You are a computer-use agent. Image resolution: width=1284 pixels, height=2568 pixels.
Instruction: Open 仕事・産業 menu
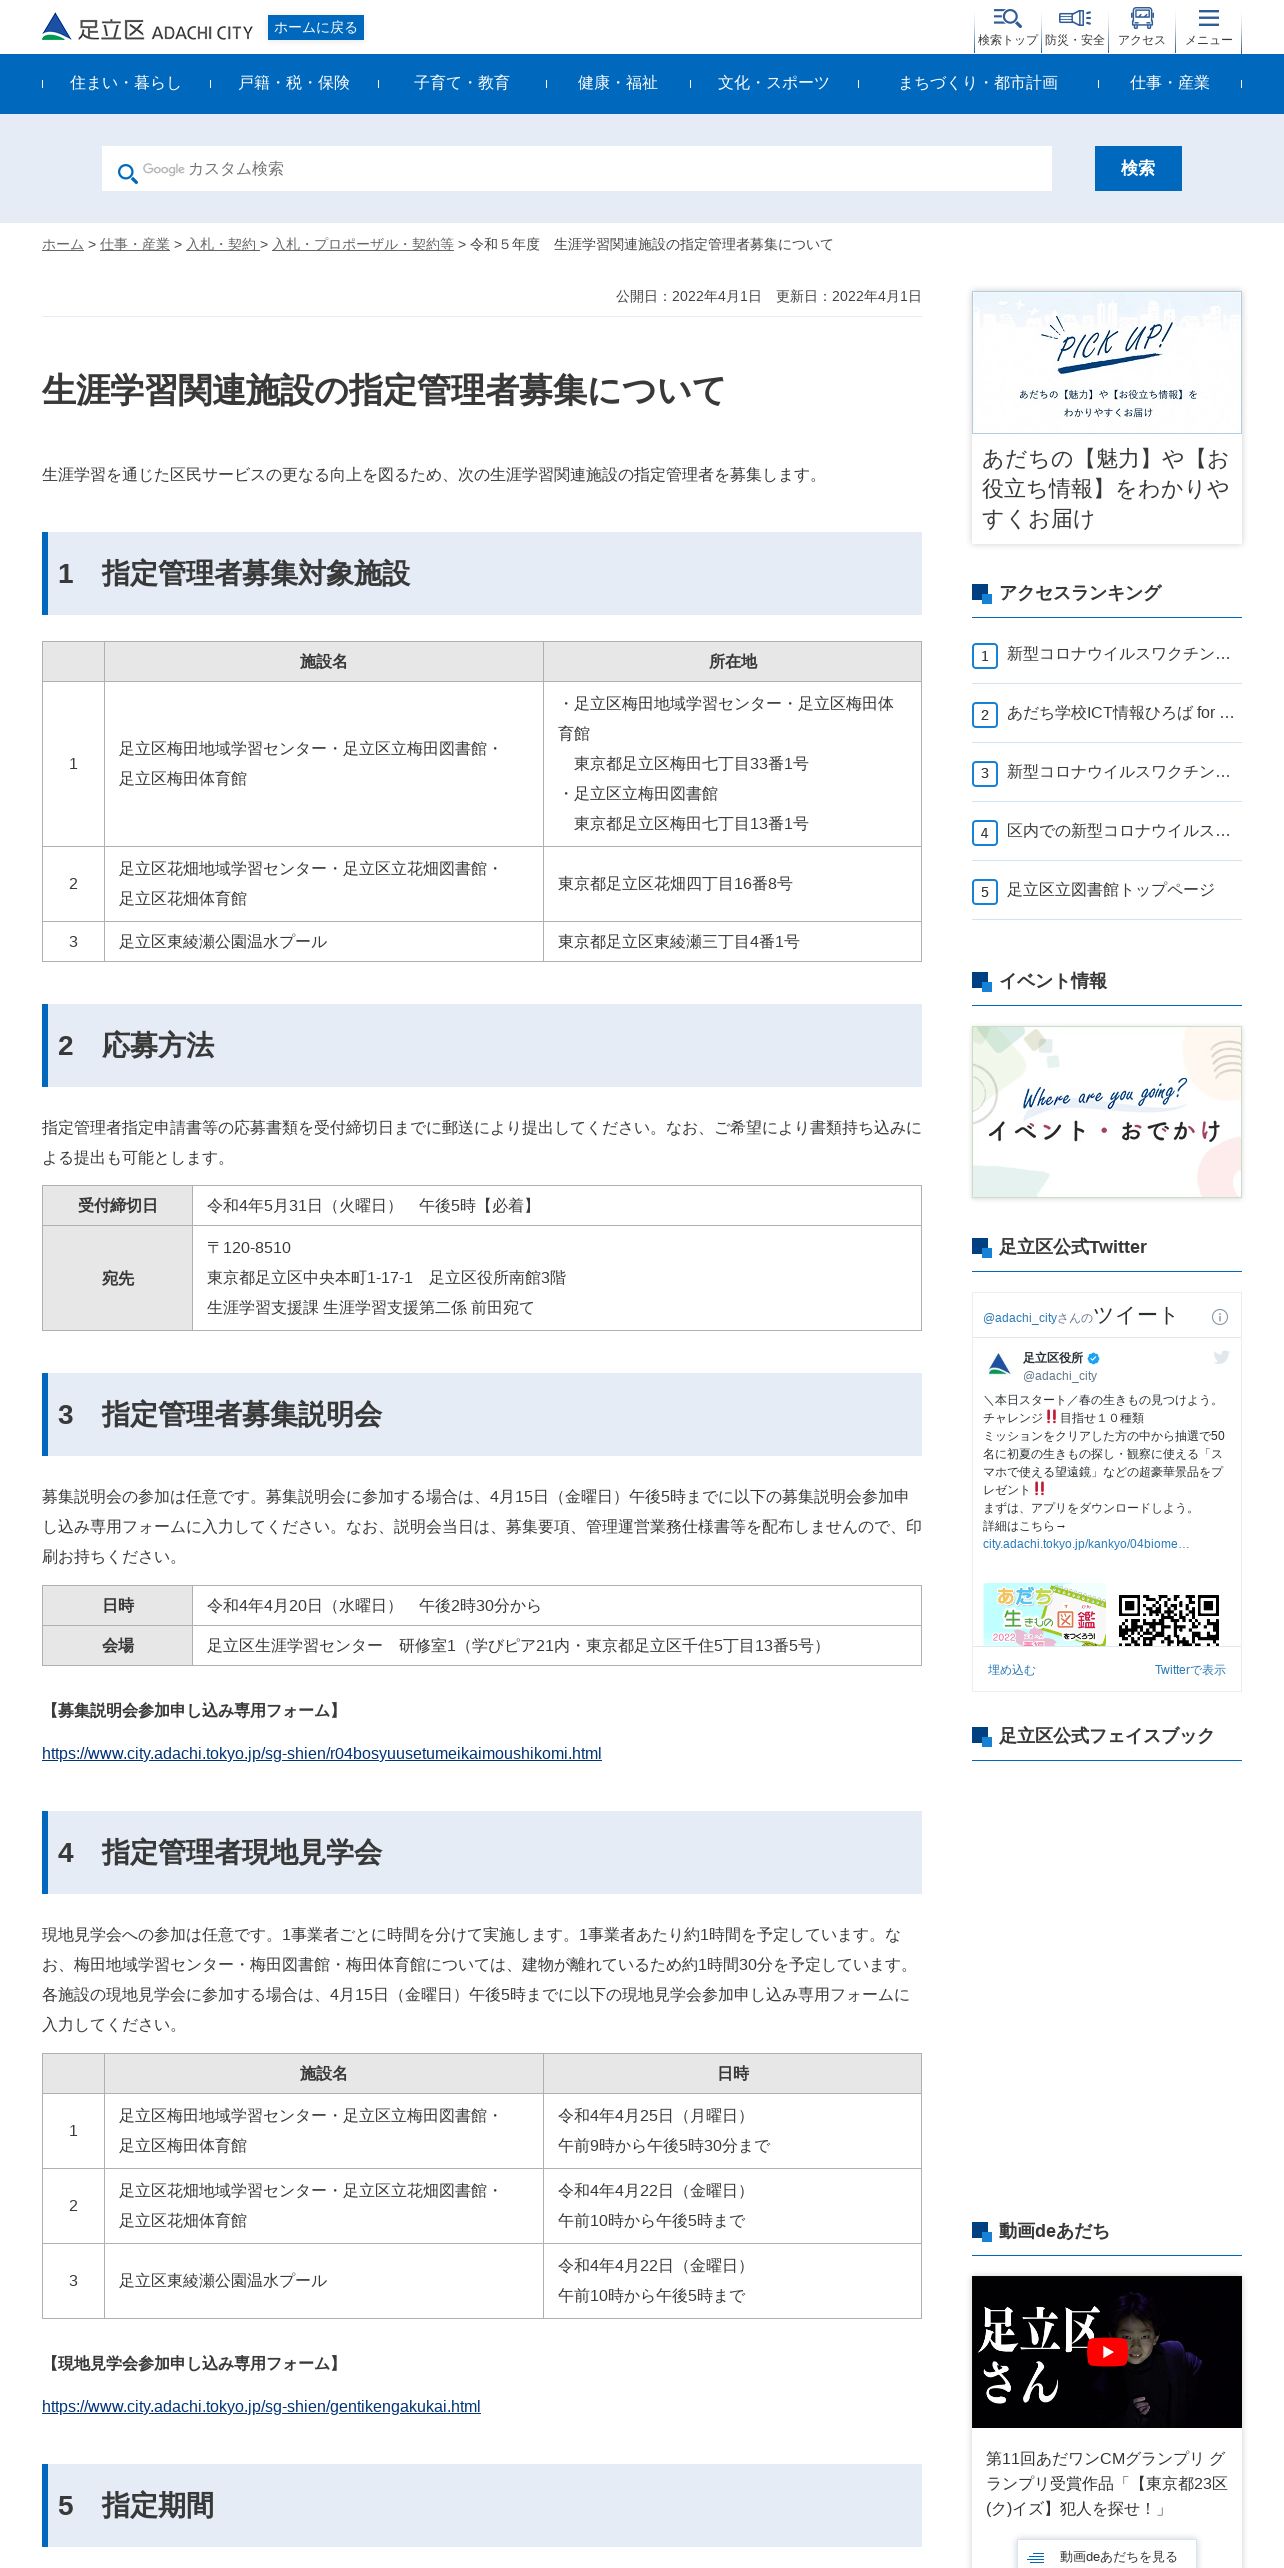[x=1170, y=83]
